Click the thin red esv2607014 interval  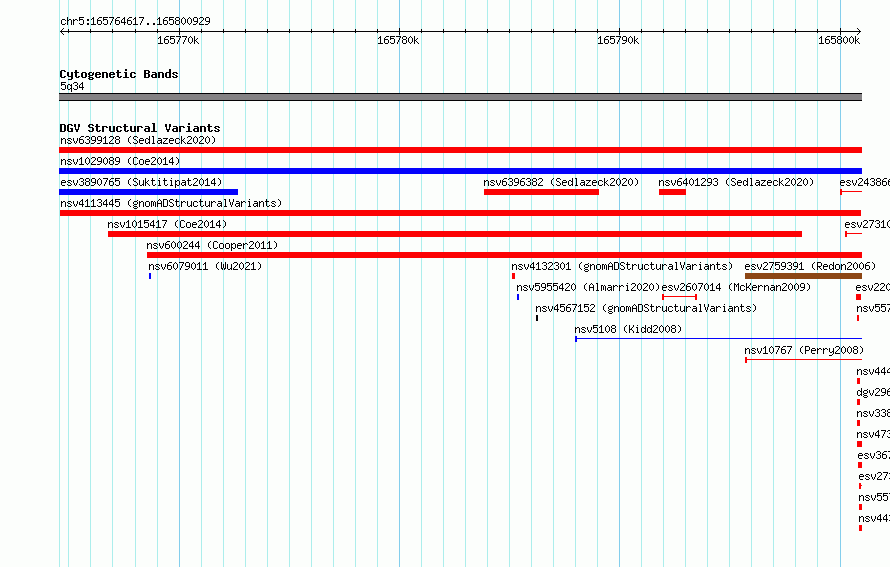coord(679,297)
